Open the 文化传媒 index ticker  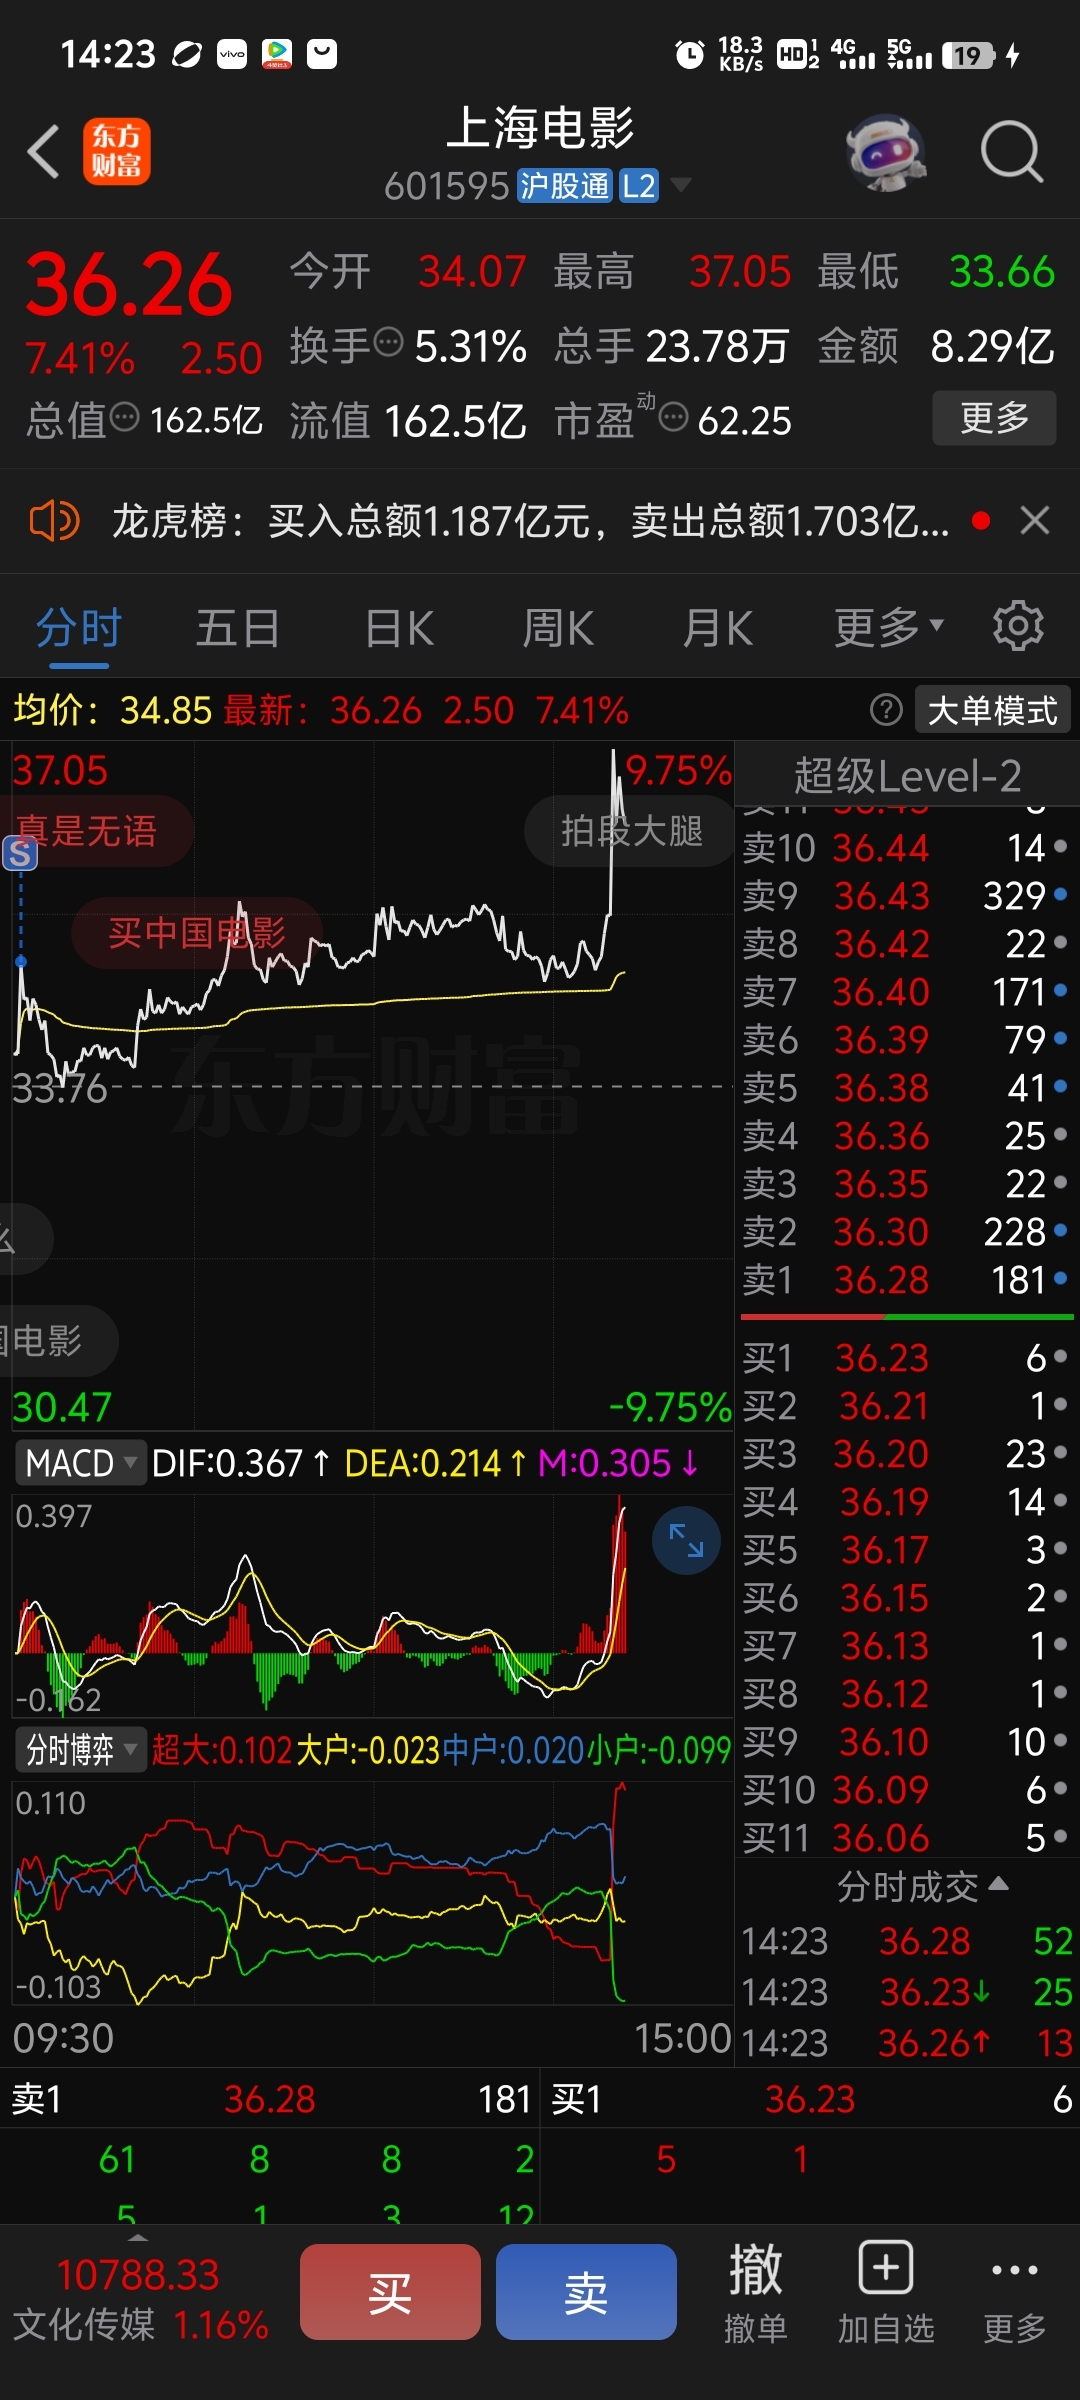pyautogui.click(x=140, y=2299)
